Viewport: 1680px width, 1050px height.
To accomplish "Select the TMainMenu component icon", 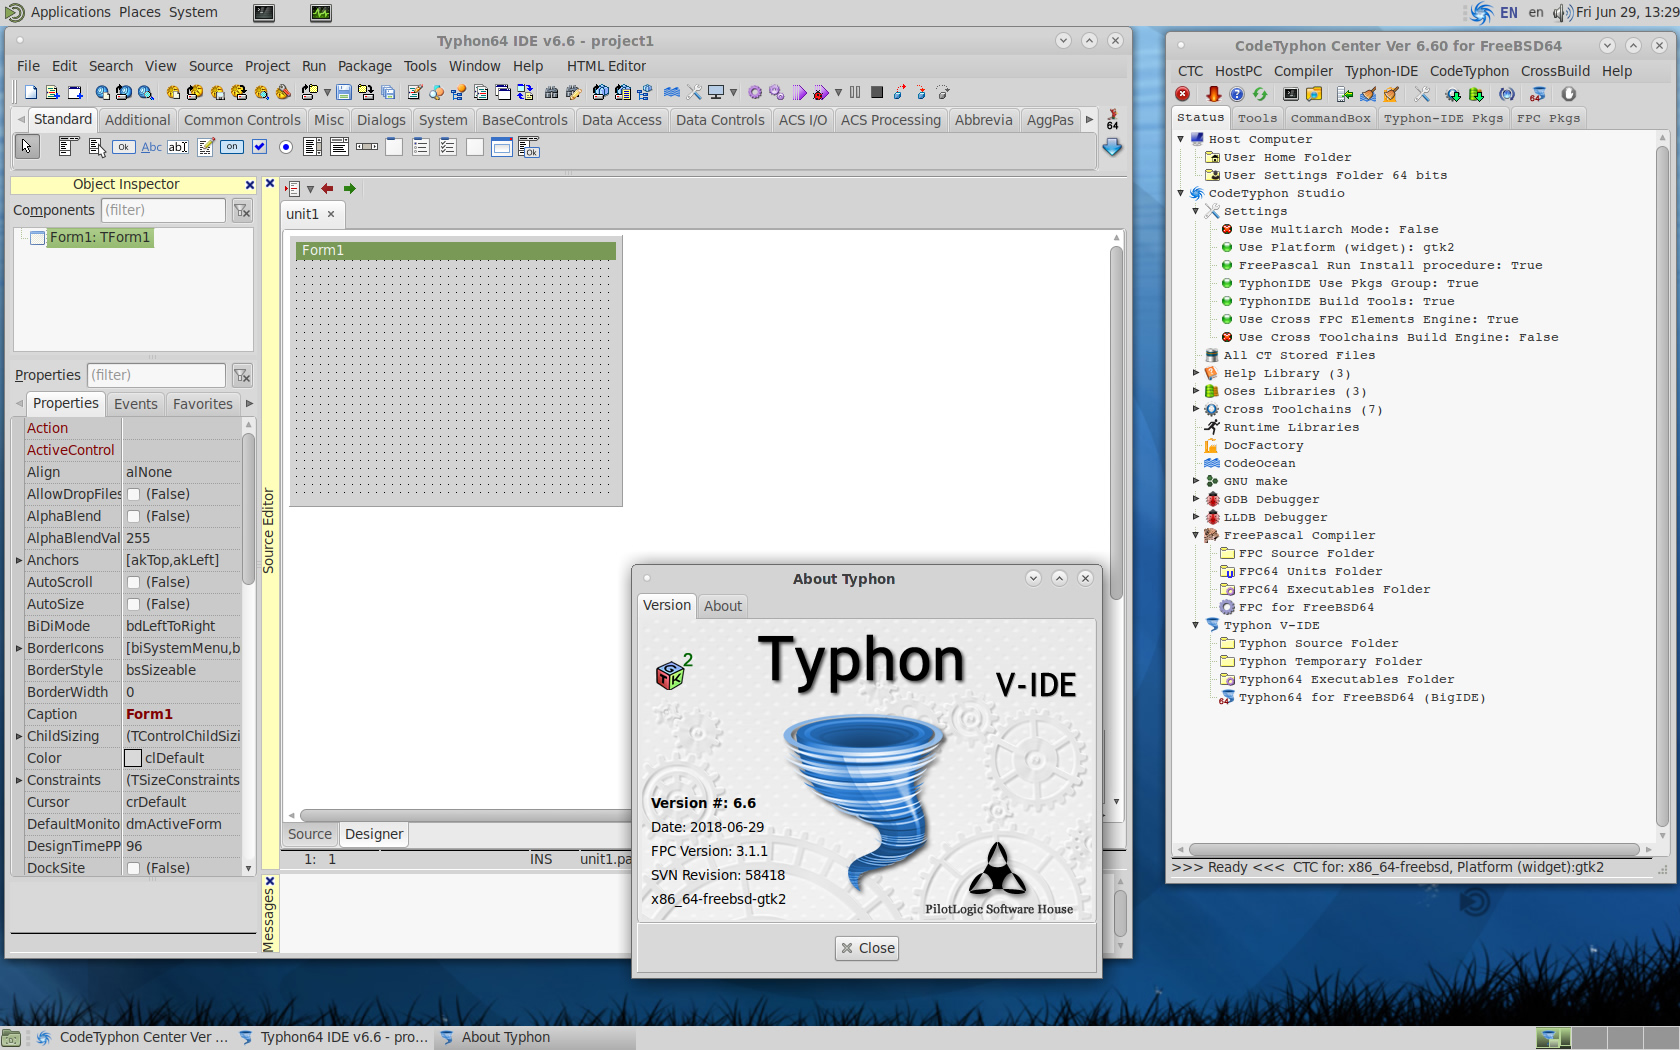I will pyautogui.click(x=68, y=147).
